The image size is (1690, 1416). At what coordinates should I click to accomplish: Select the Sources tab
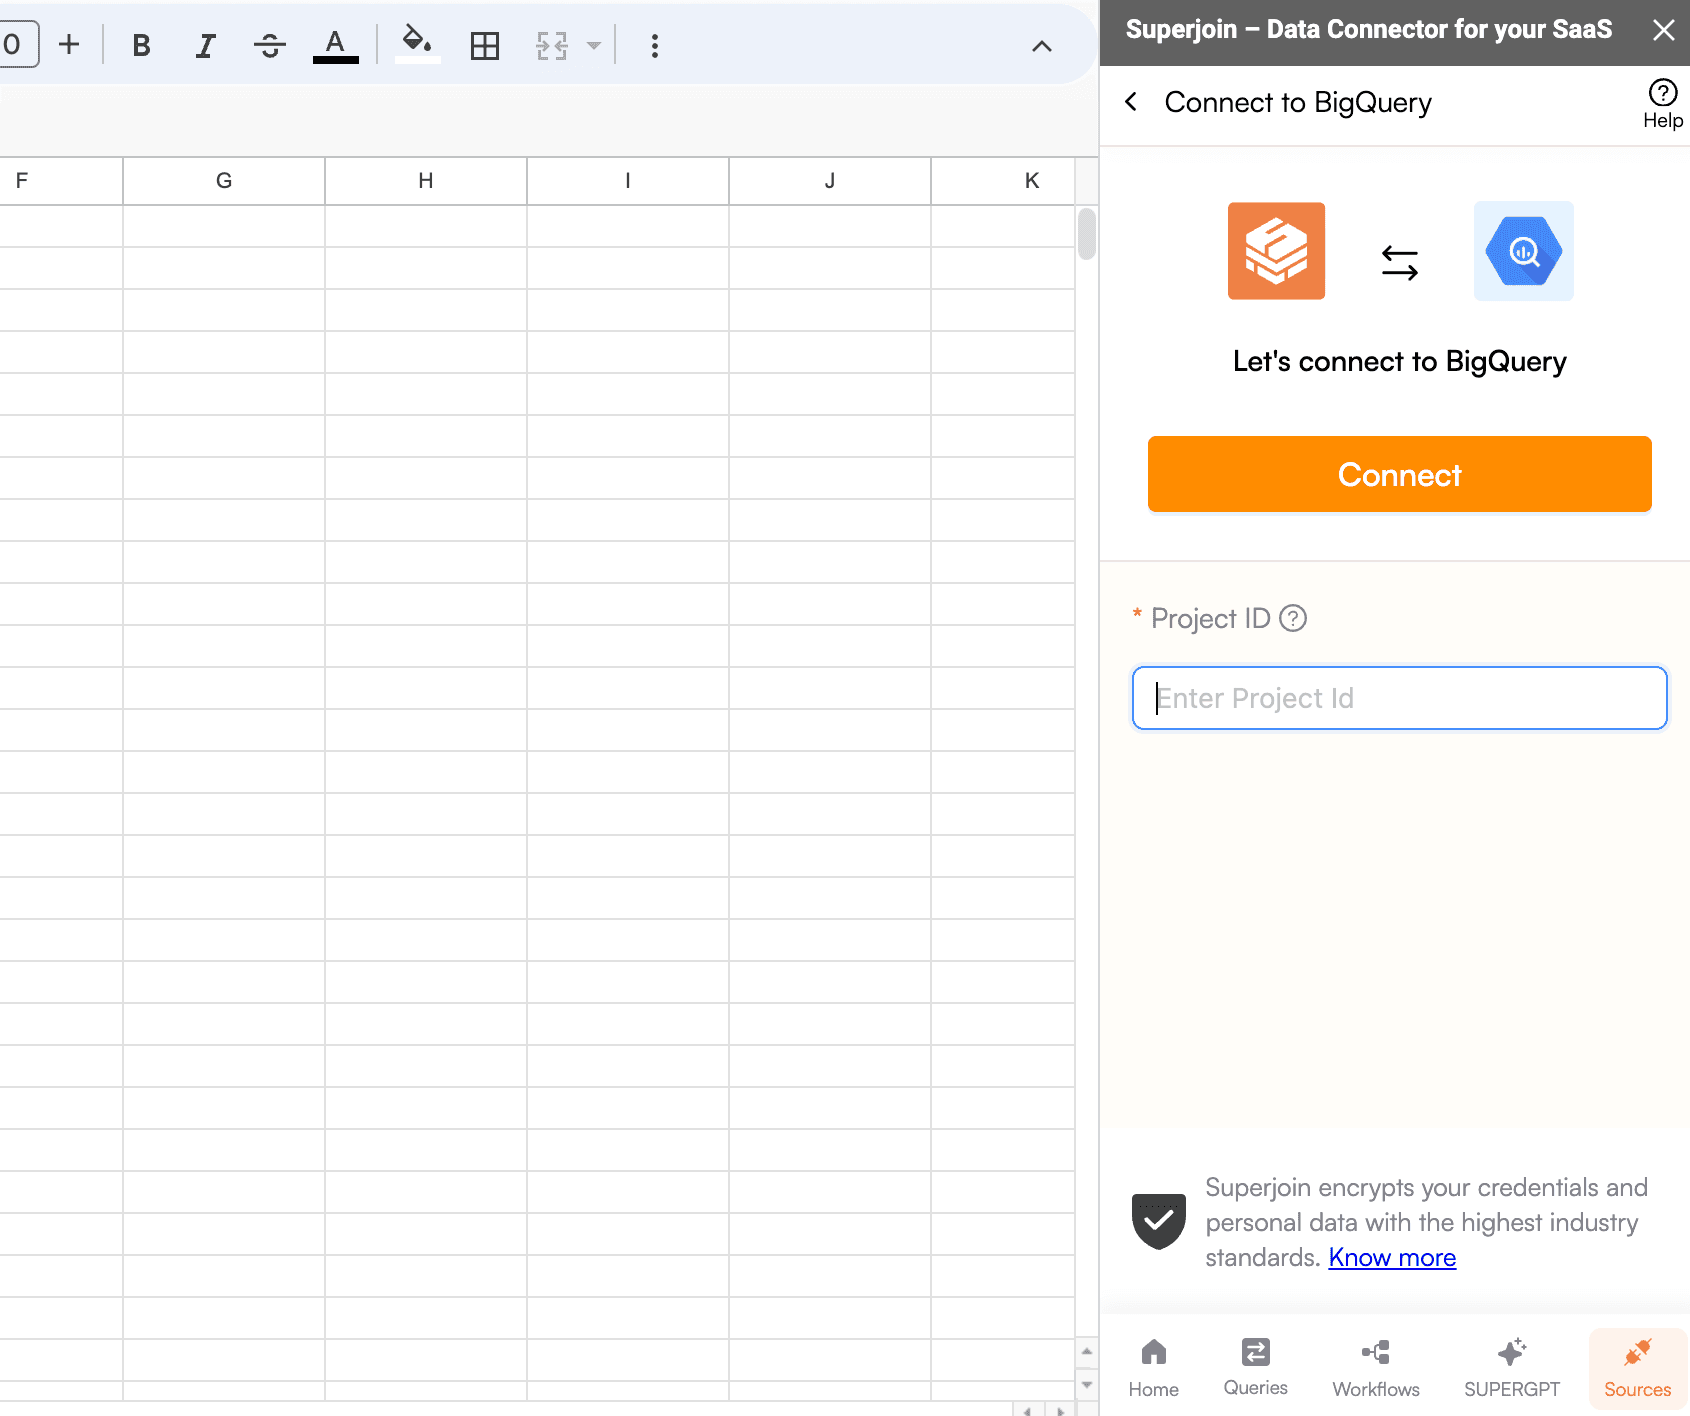point(1637,1368)
